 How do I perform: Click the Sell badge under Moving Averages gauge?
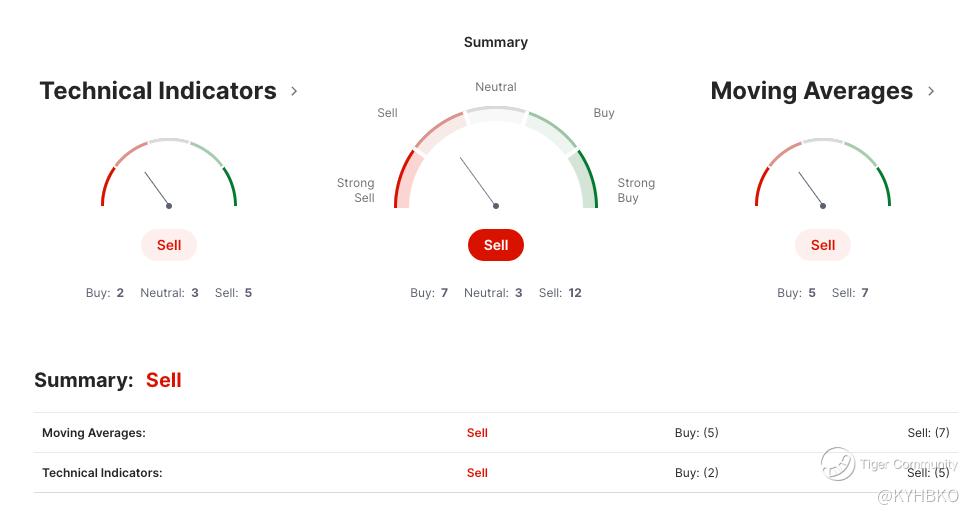(x=823, y=245)
